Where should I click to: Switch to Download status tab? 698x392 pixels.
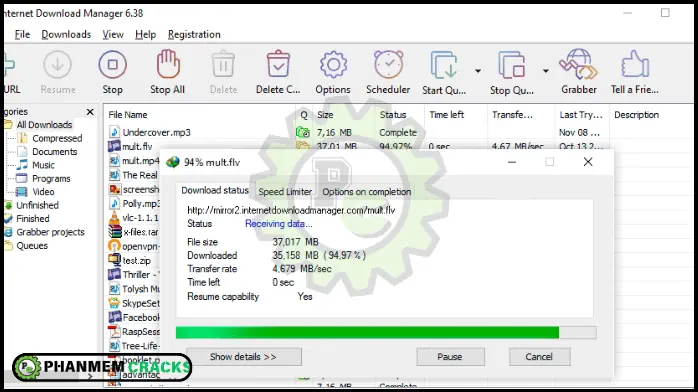tap(215, 190)
